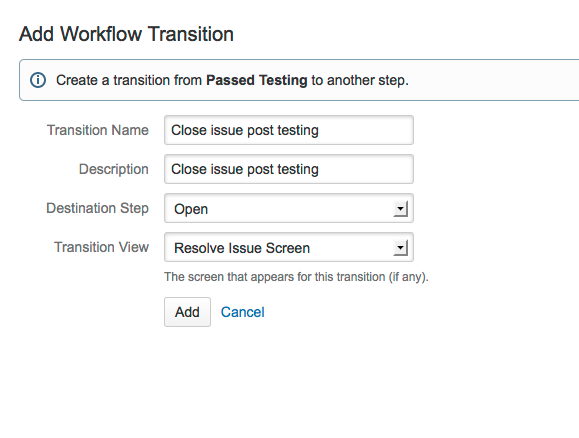Click the bold Passed Testing text
The image size is (579, 438).
[257, 80]
